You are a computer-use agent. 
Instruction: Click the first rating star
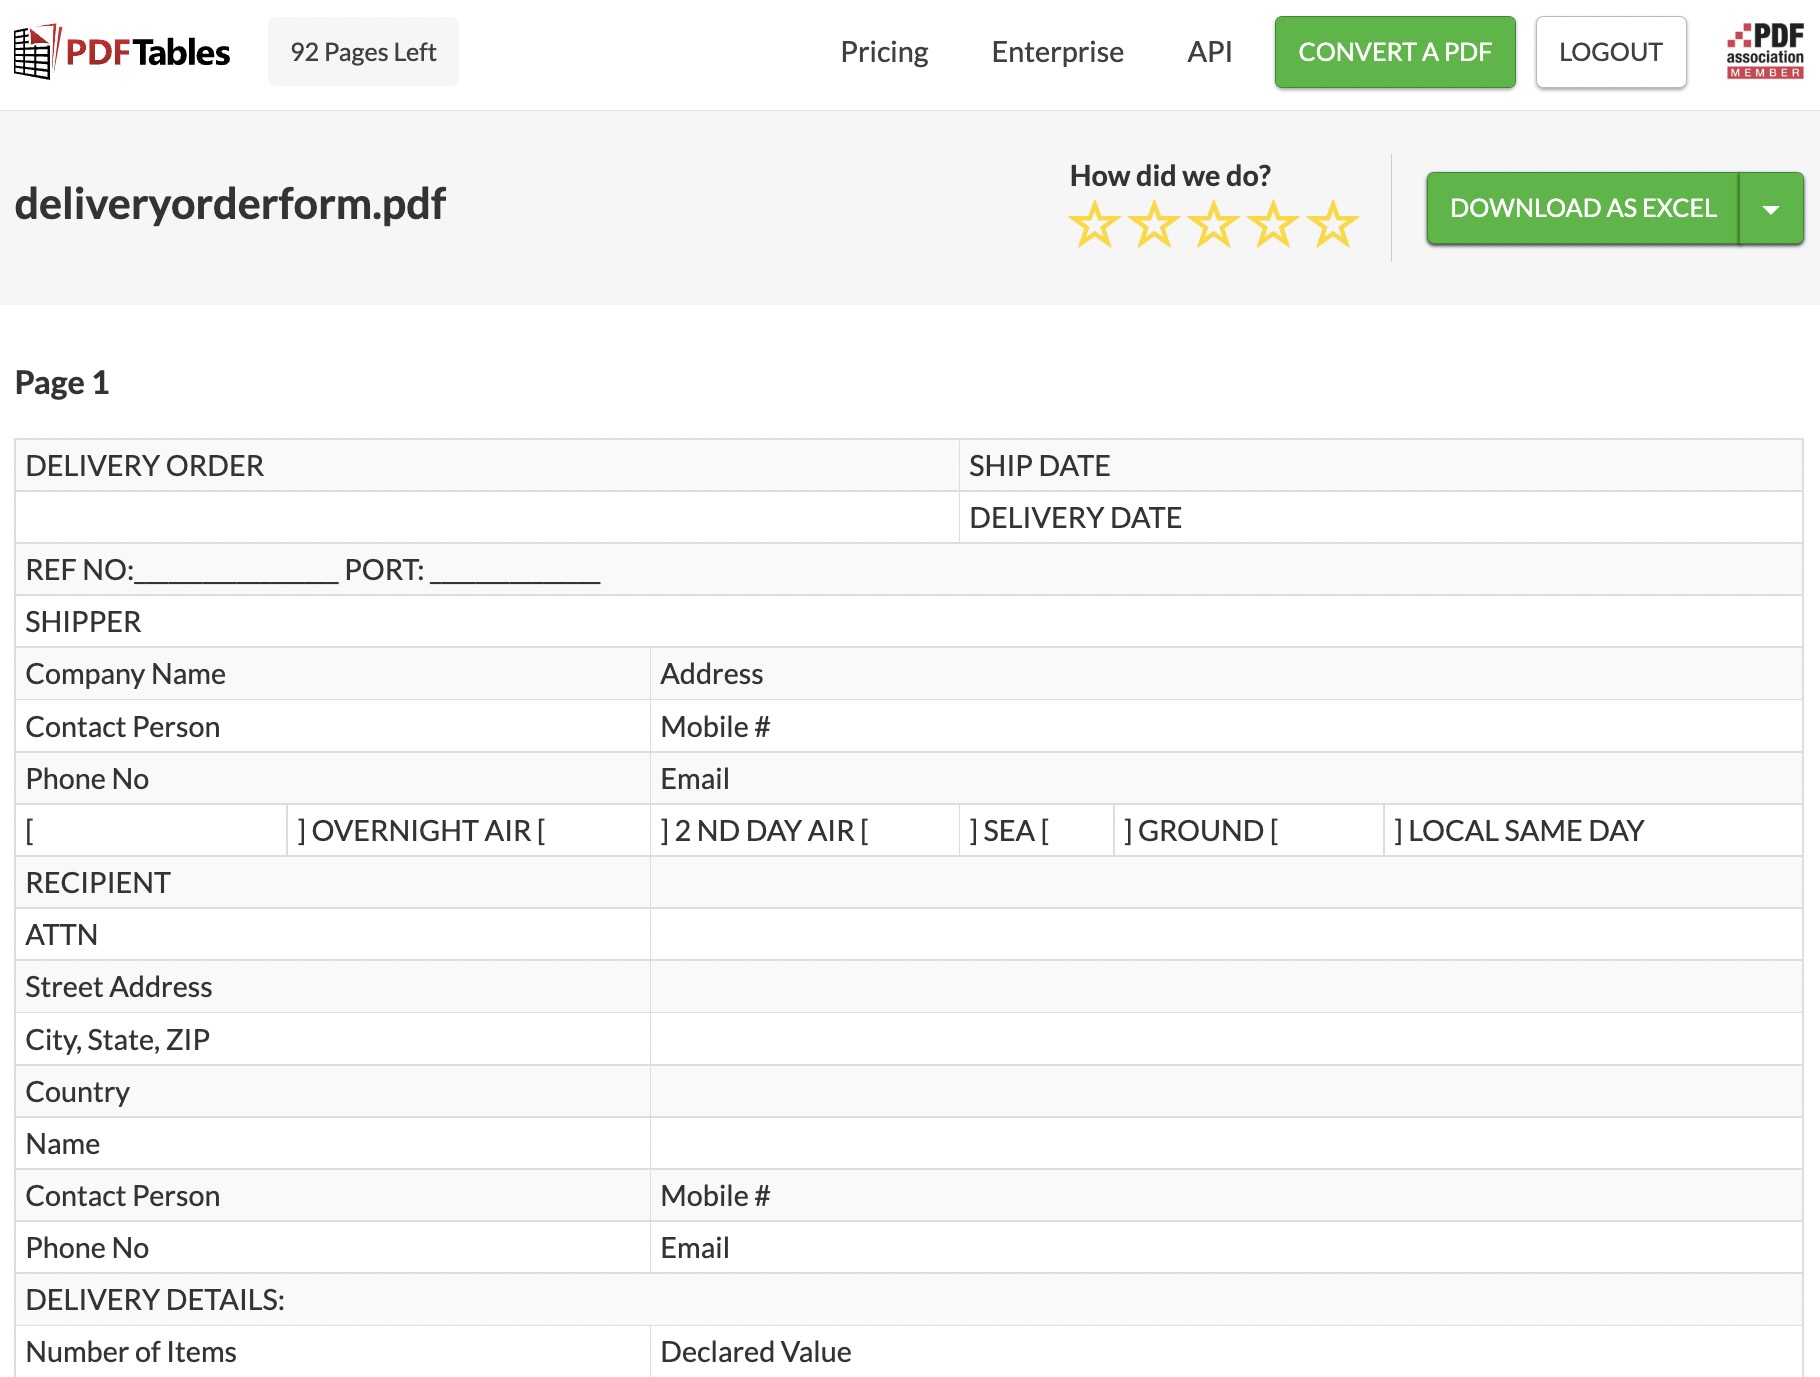1095,224
